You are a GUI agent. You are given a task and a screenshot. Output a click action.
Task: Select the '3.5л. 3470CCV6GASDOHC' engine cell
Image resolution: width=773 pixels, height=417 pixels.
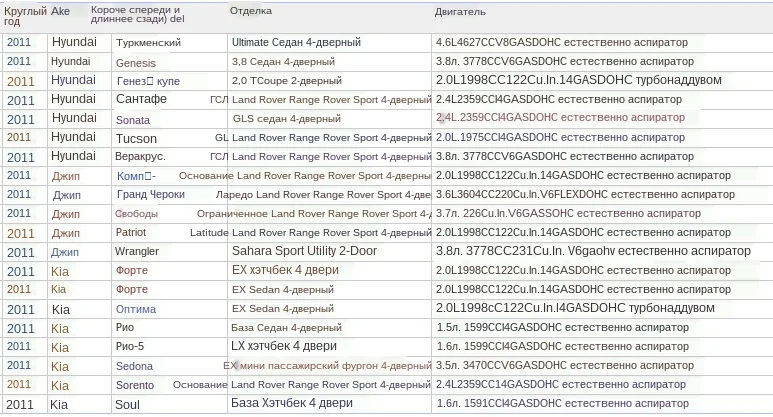[565, 366]
